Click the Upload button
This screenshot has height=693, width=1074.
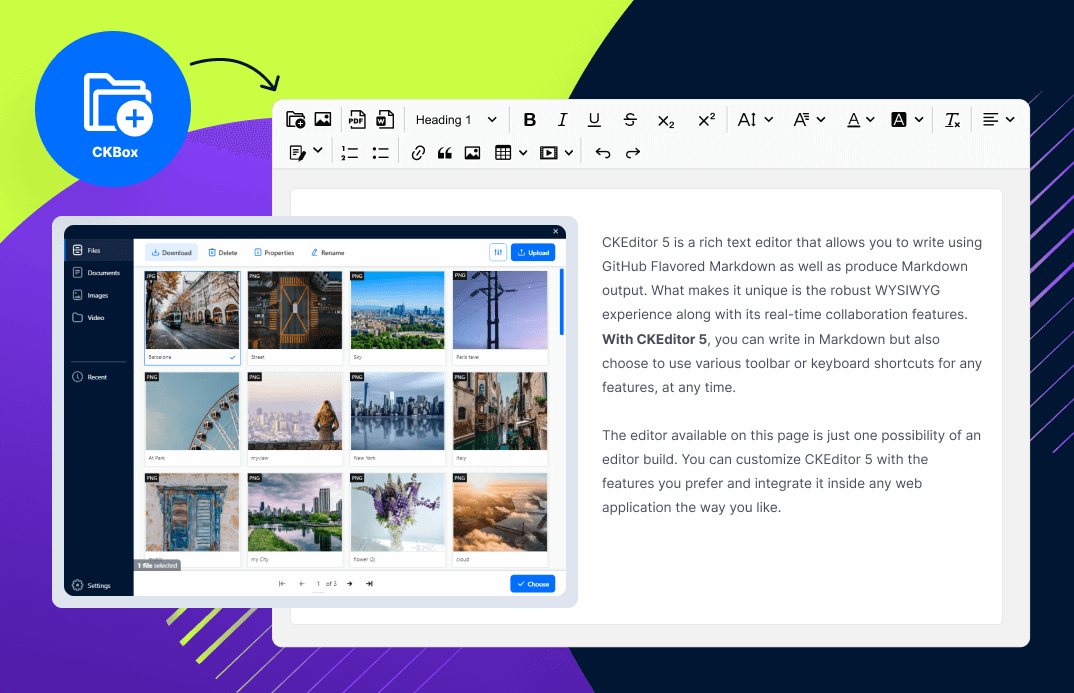point(533,253)
